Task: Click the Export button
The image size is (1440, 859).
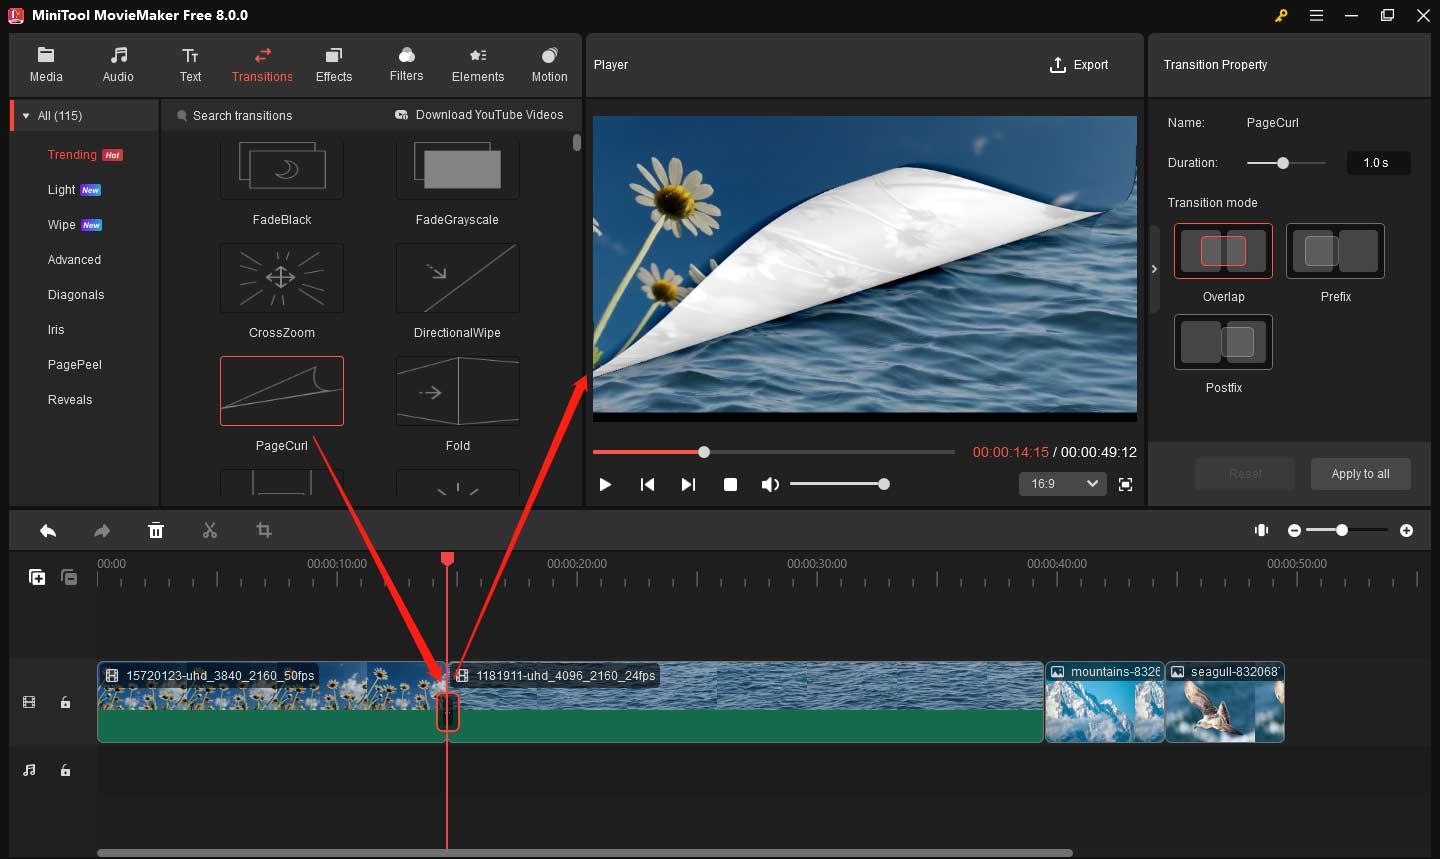Action: click(x=1079, y=65)
